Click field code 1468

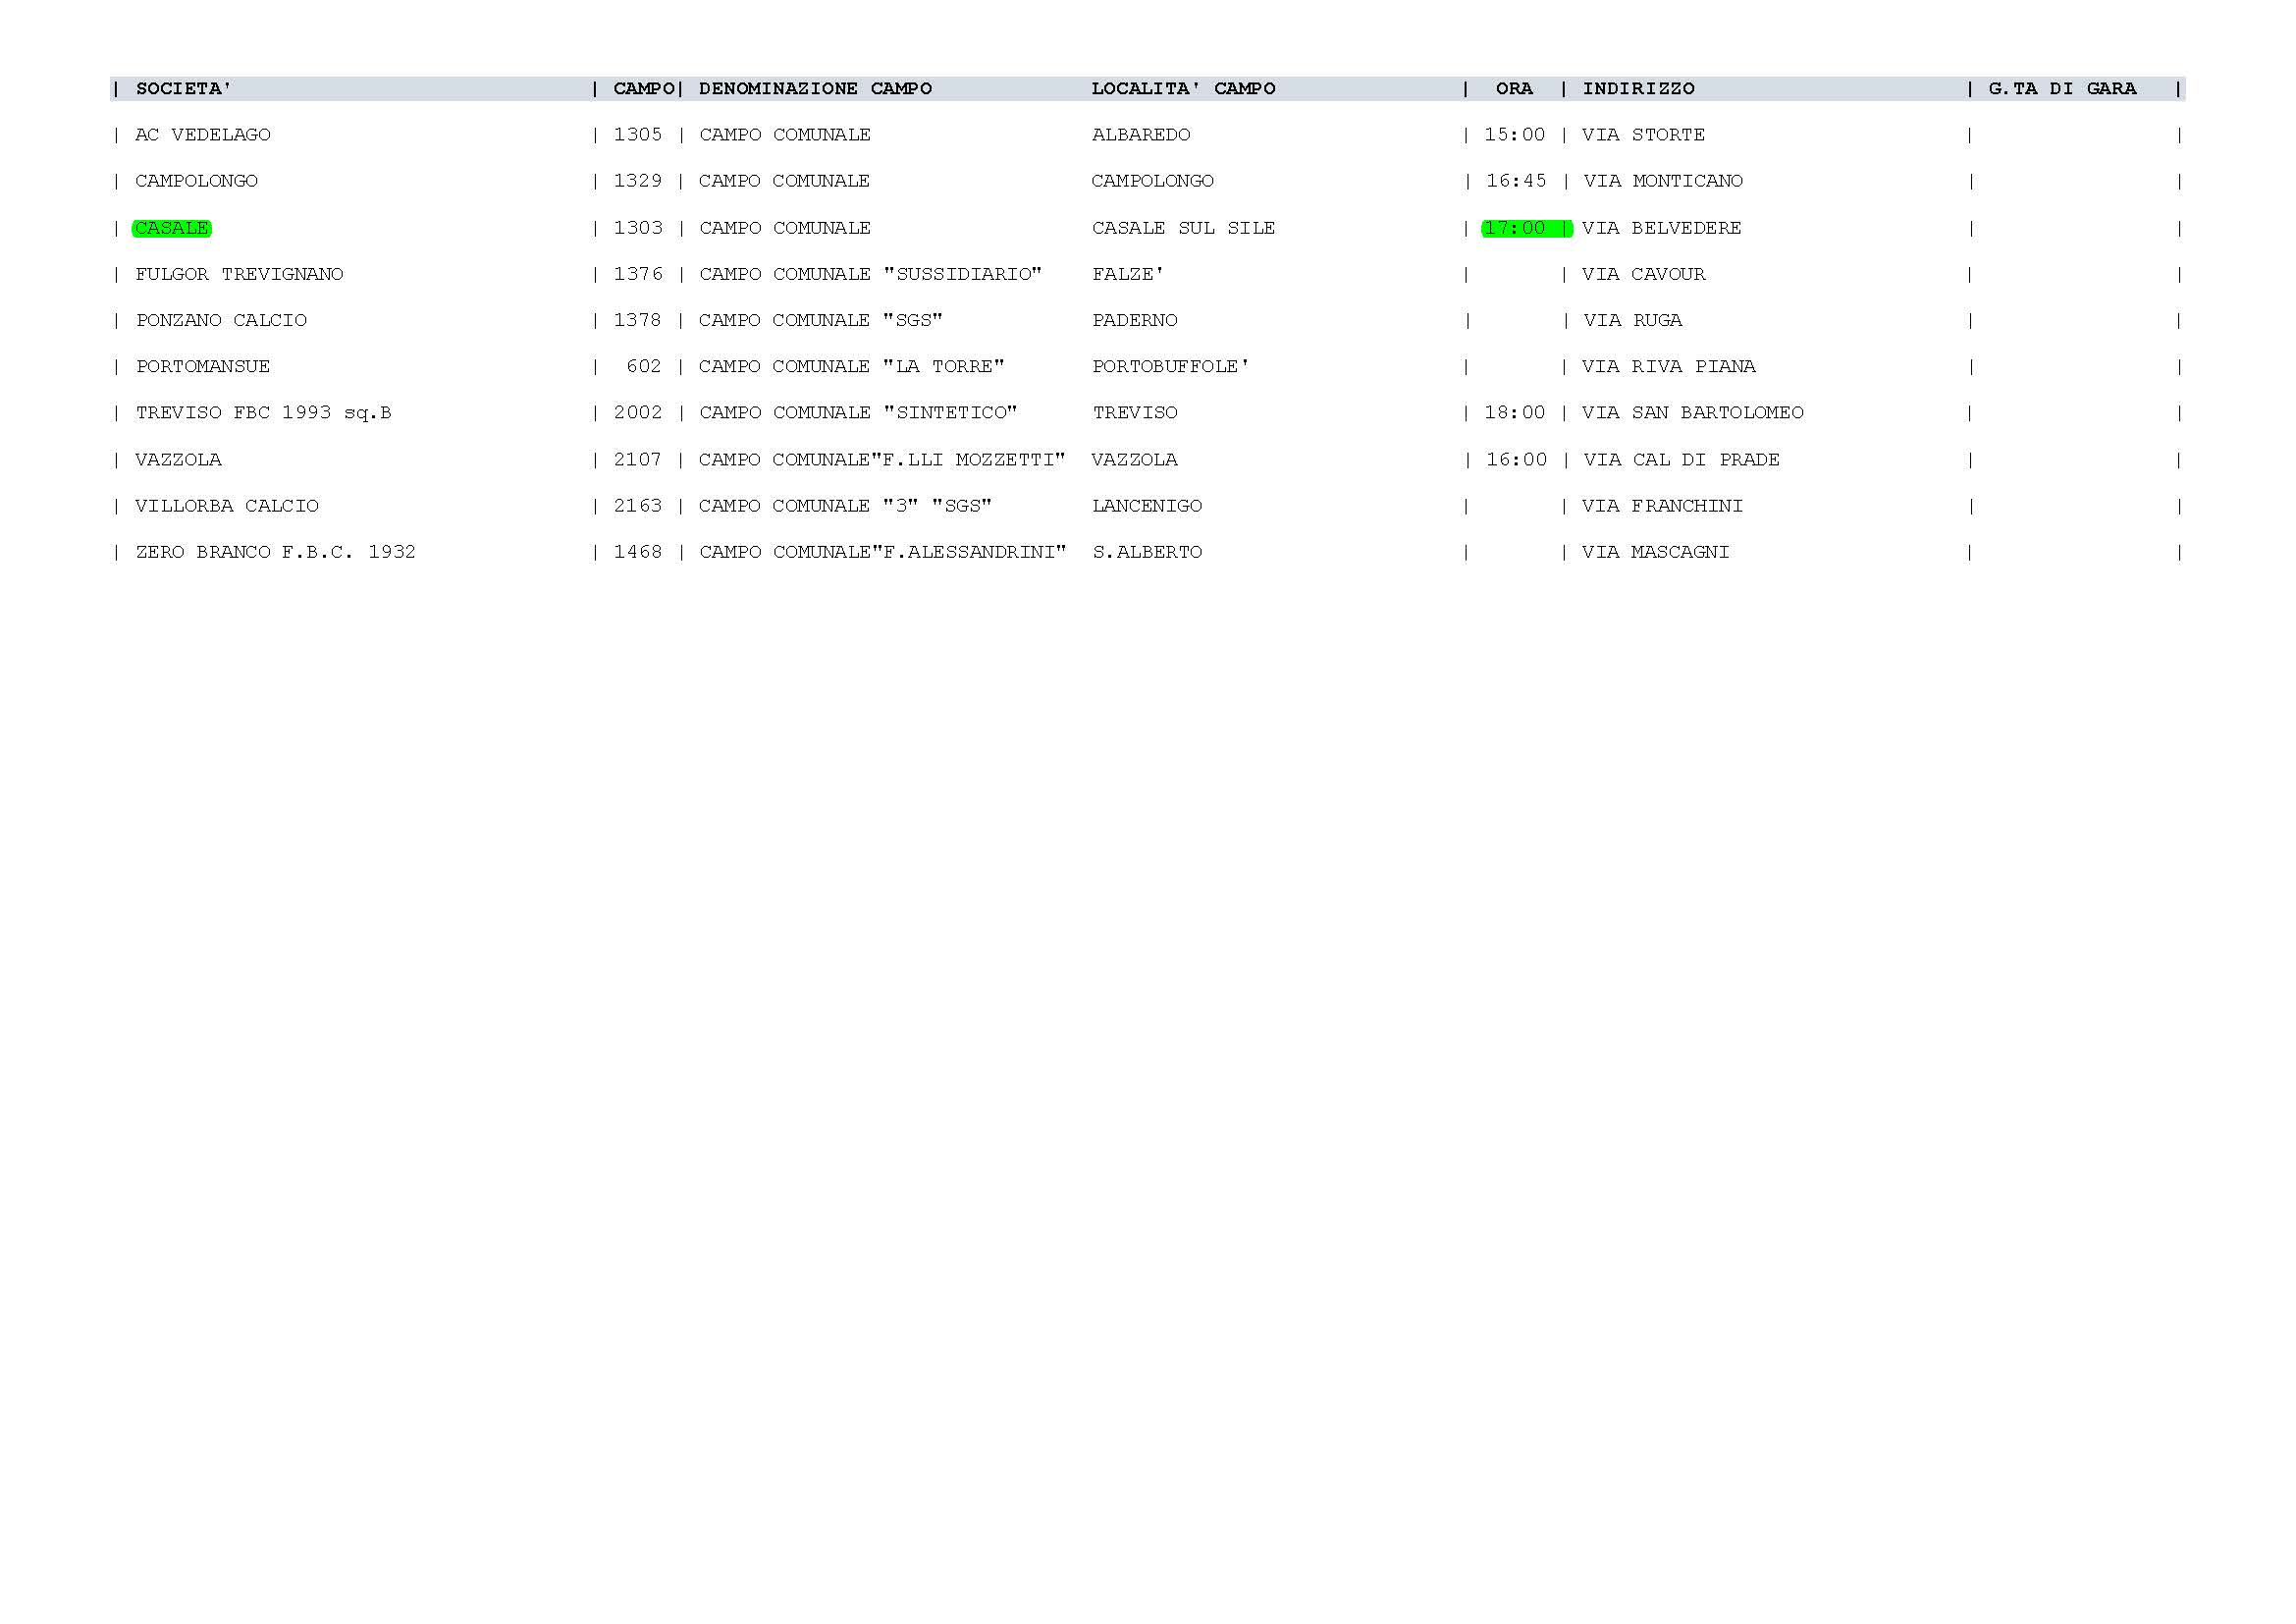pos(638,552)
